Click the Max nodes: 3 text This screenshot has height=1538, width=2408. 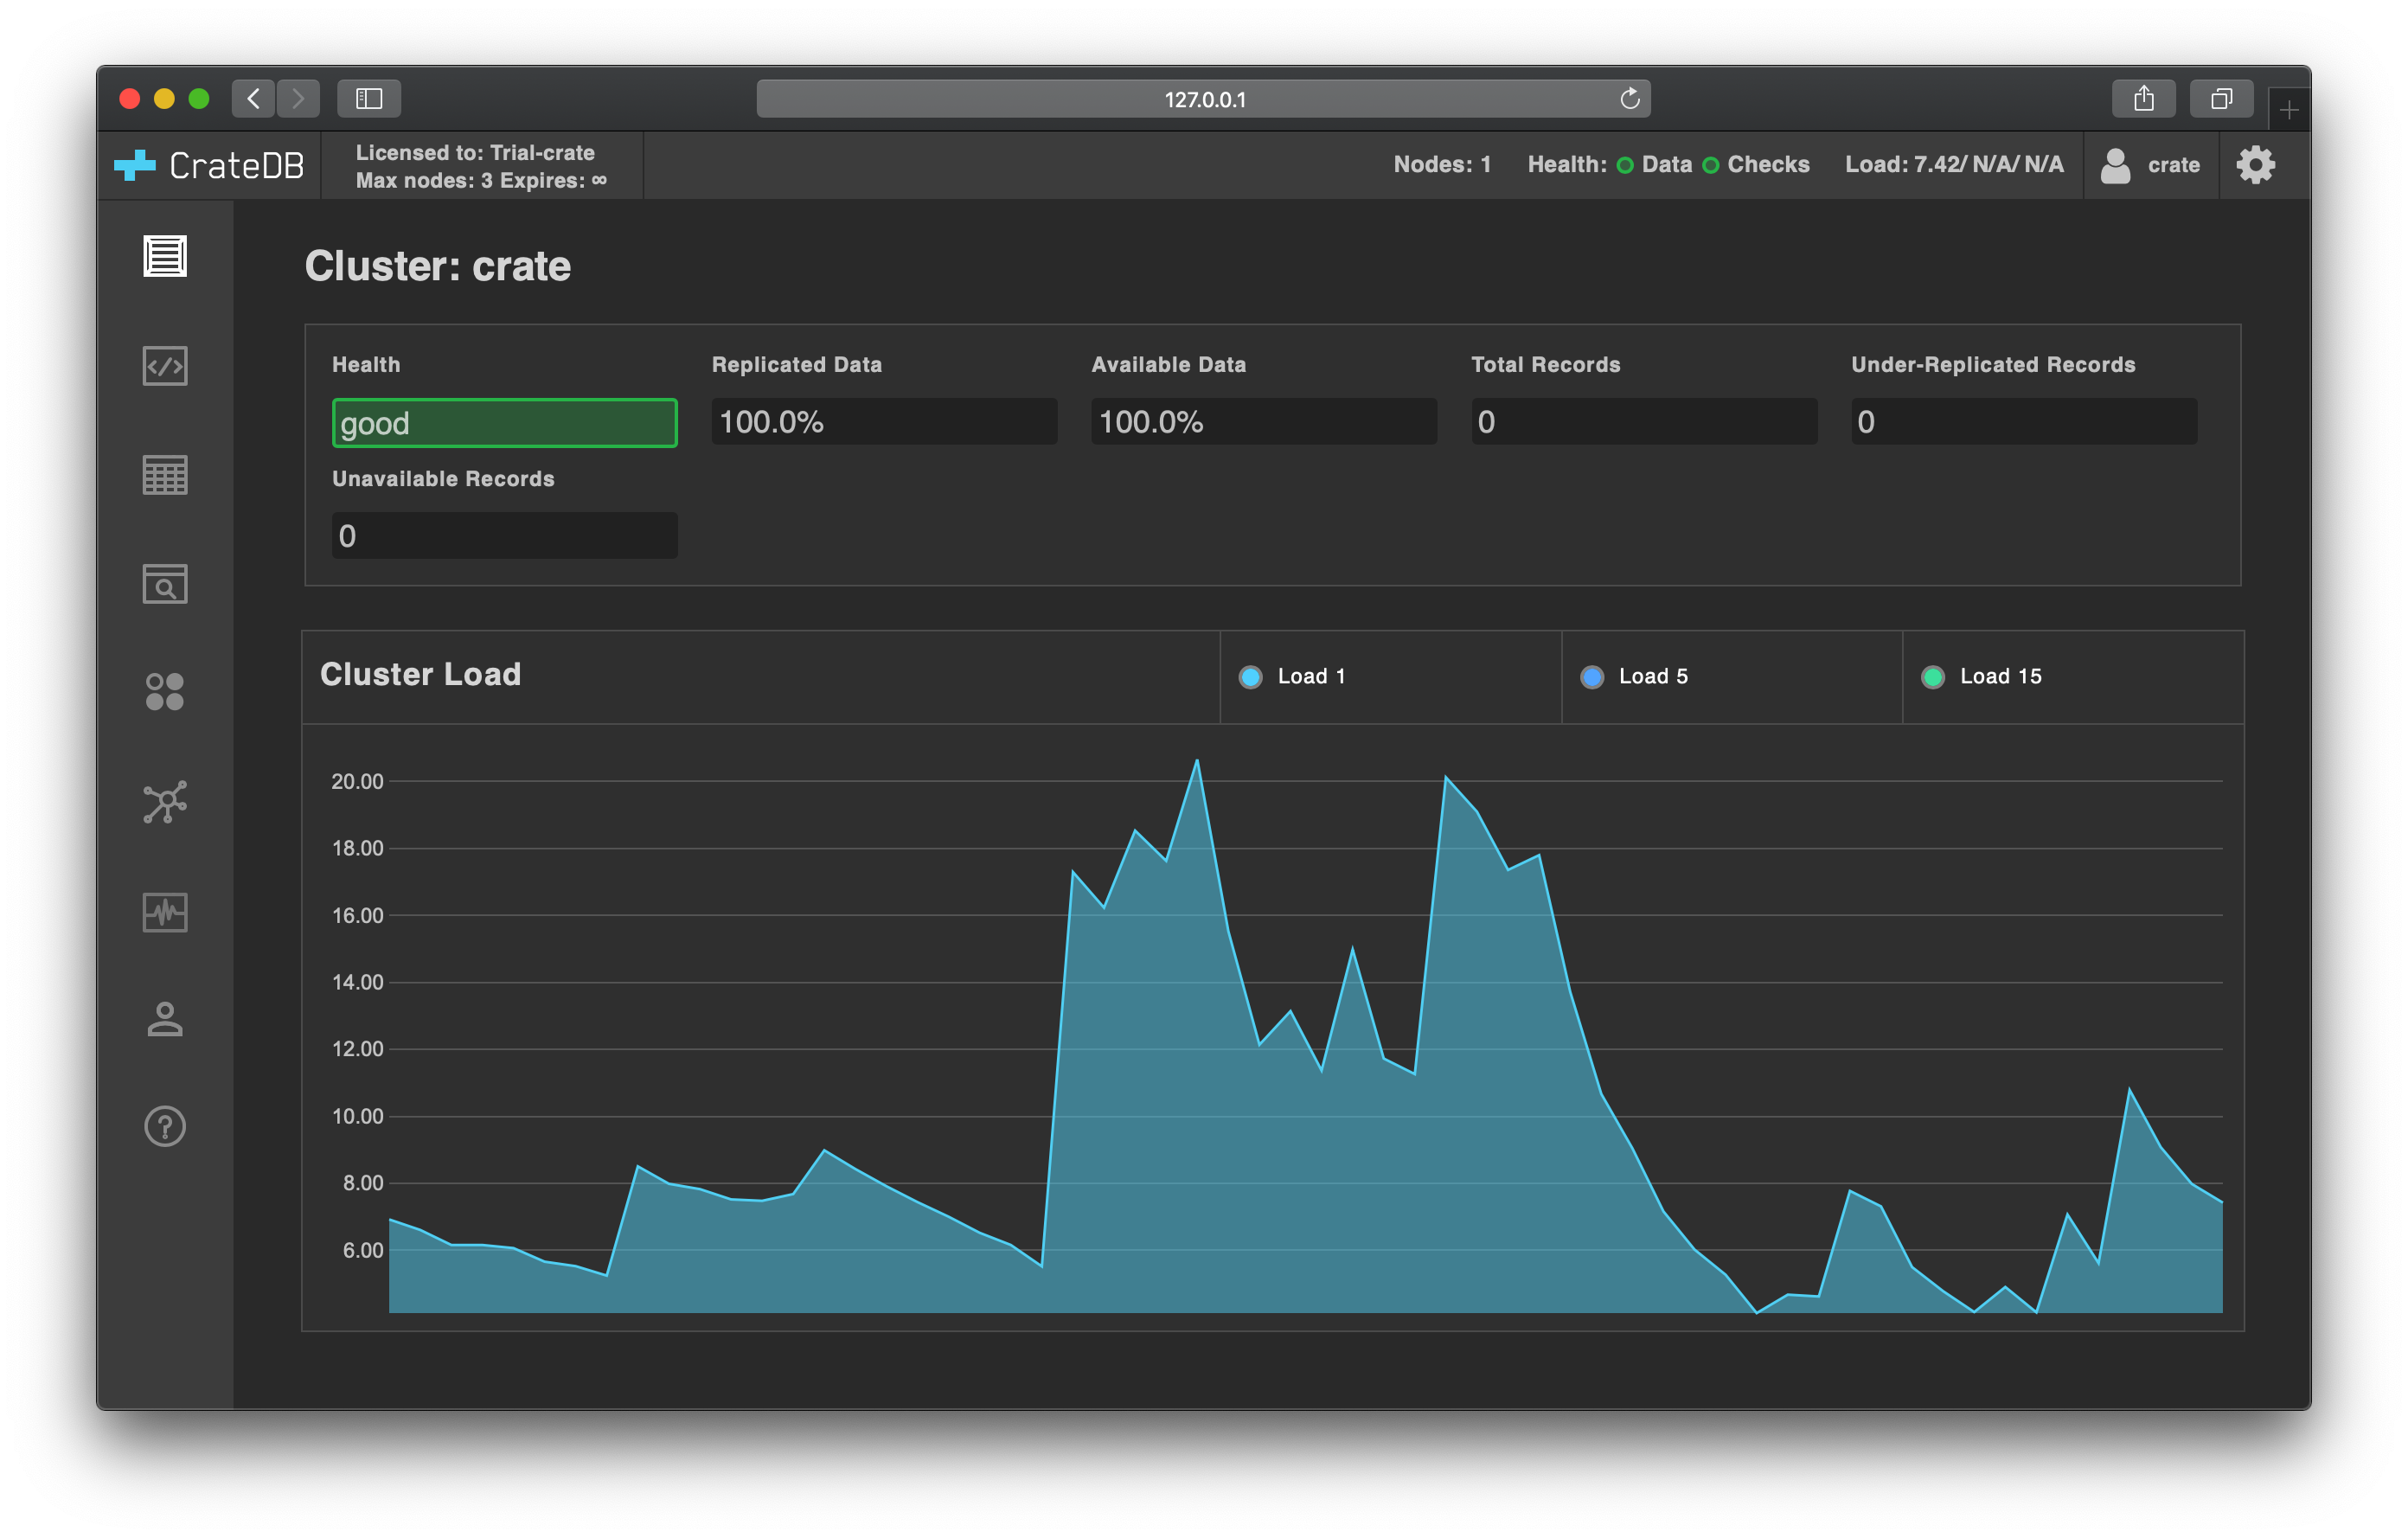(x=425, y=181)
